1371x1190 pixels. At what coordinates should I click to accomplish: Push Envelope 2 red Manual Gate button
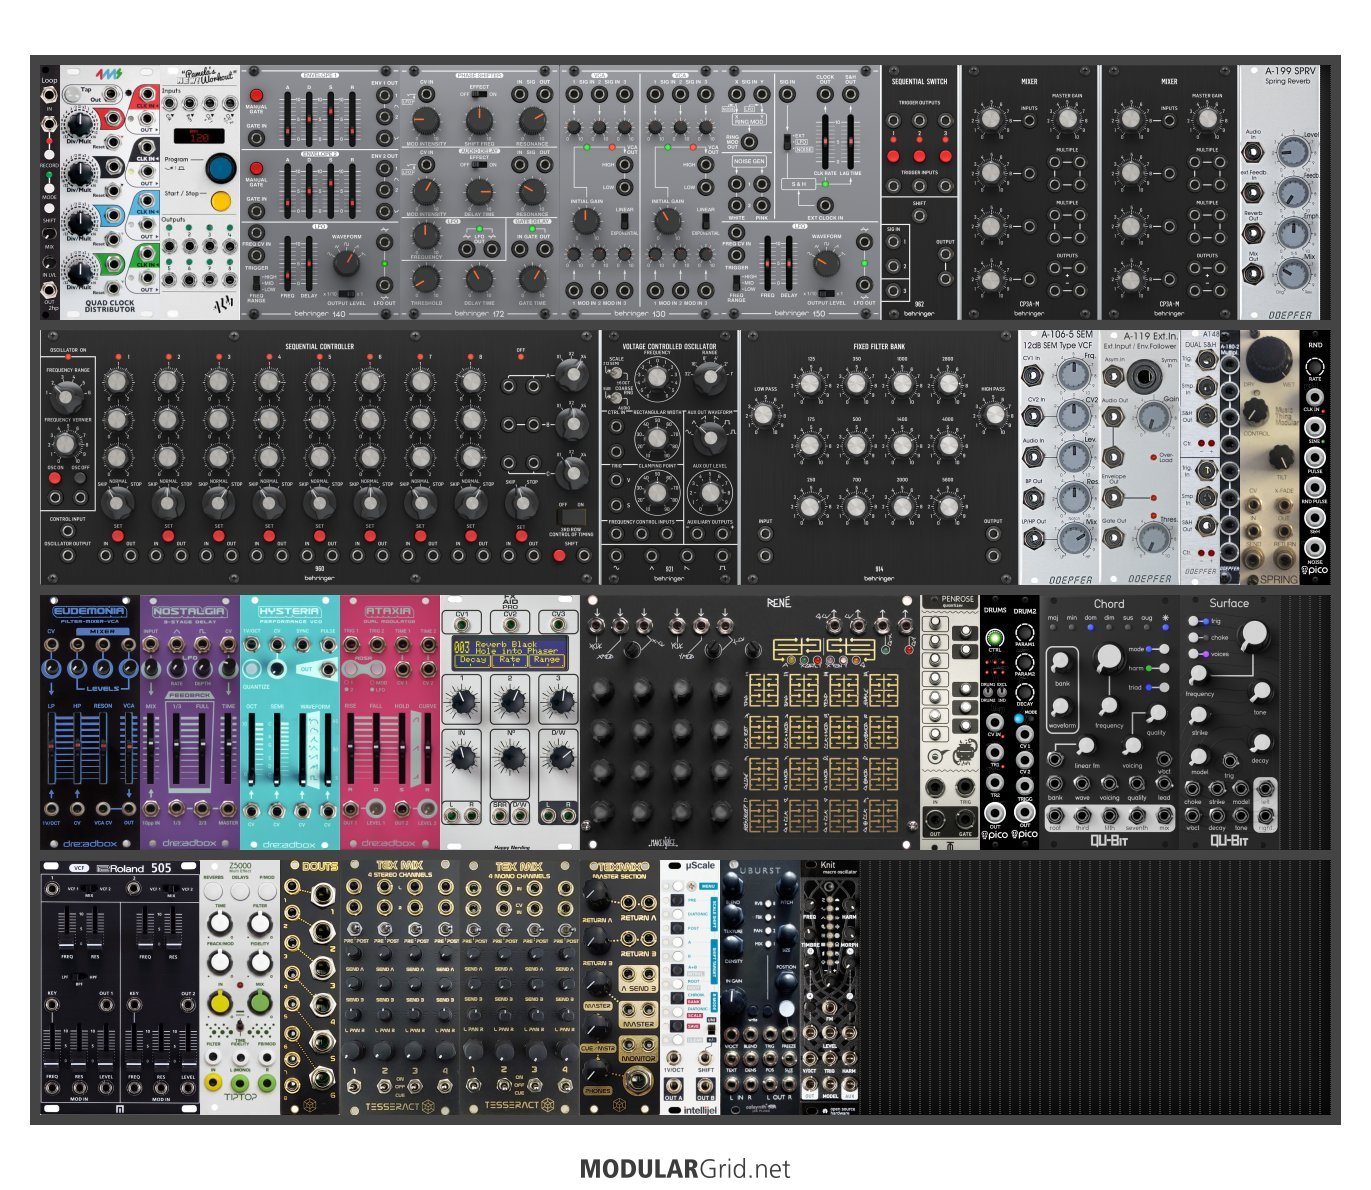256,168
